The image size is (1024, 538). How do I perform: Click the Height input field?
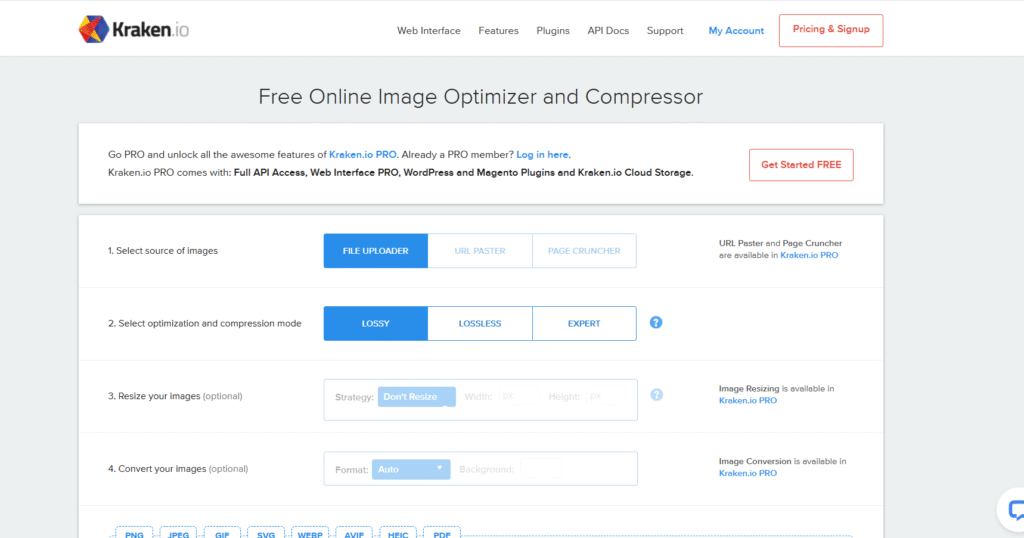606,396
